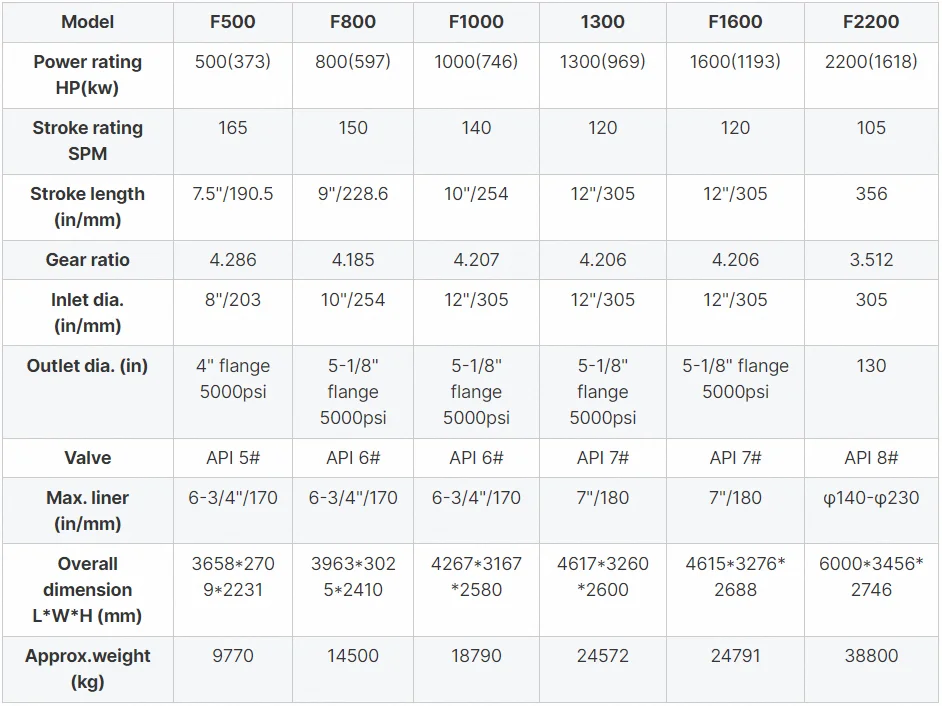Viewport: 942px width, 706px height.
Task: Click the φ140-φ230 max liner cell
Action: (x=871, y=498)
